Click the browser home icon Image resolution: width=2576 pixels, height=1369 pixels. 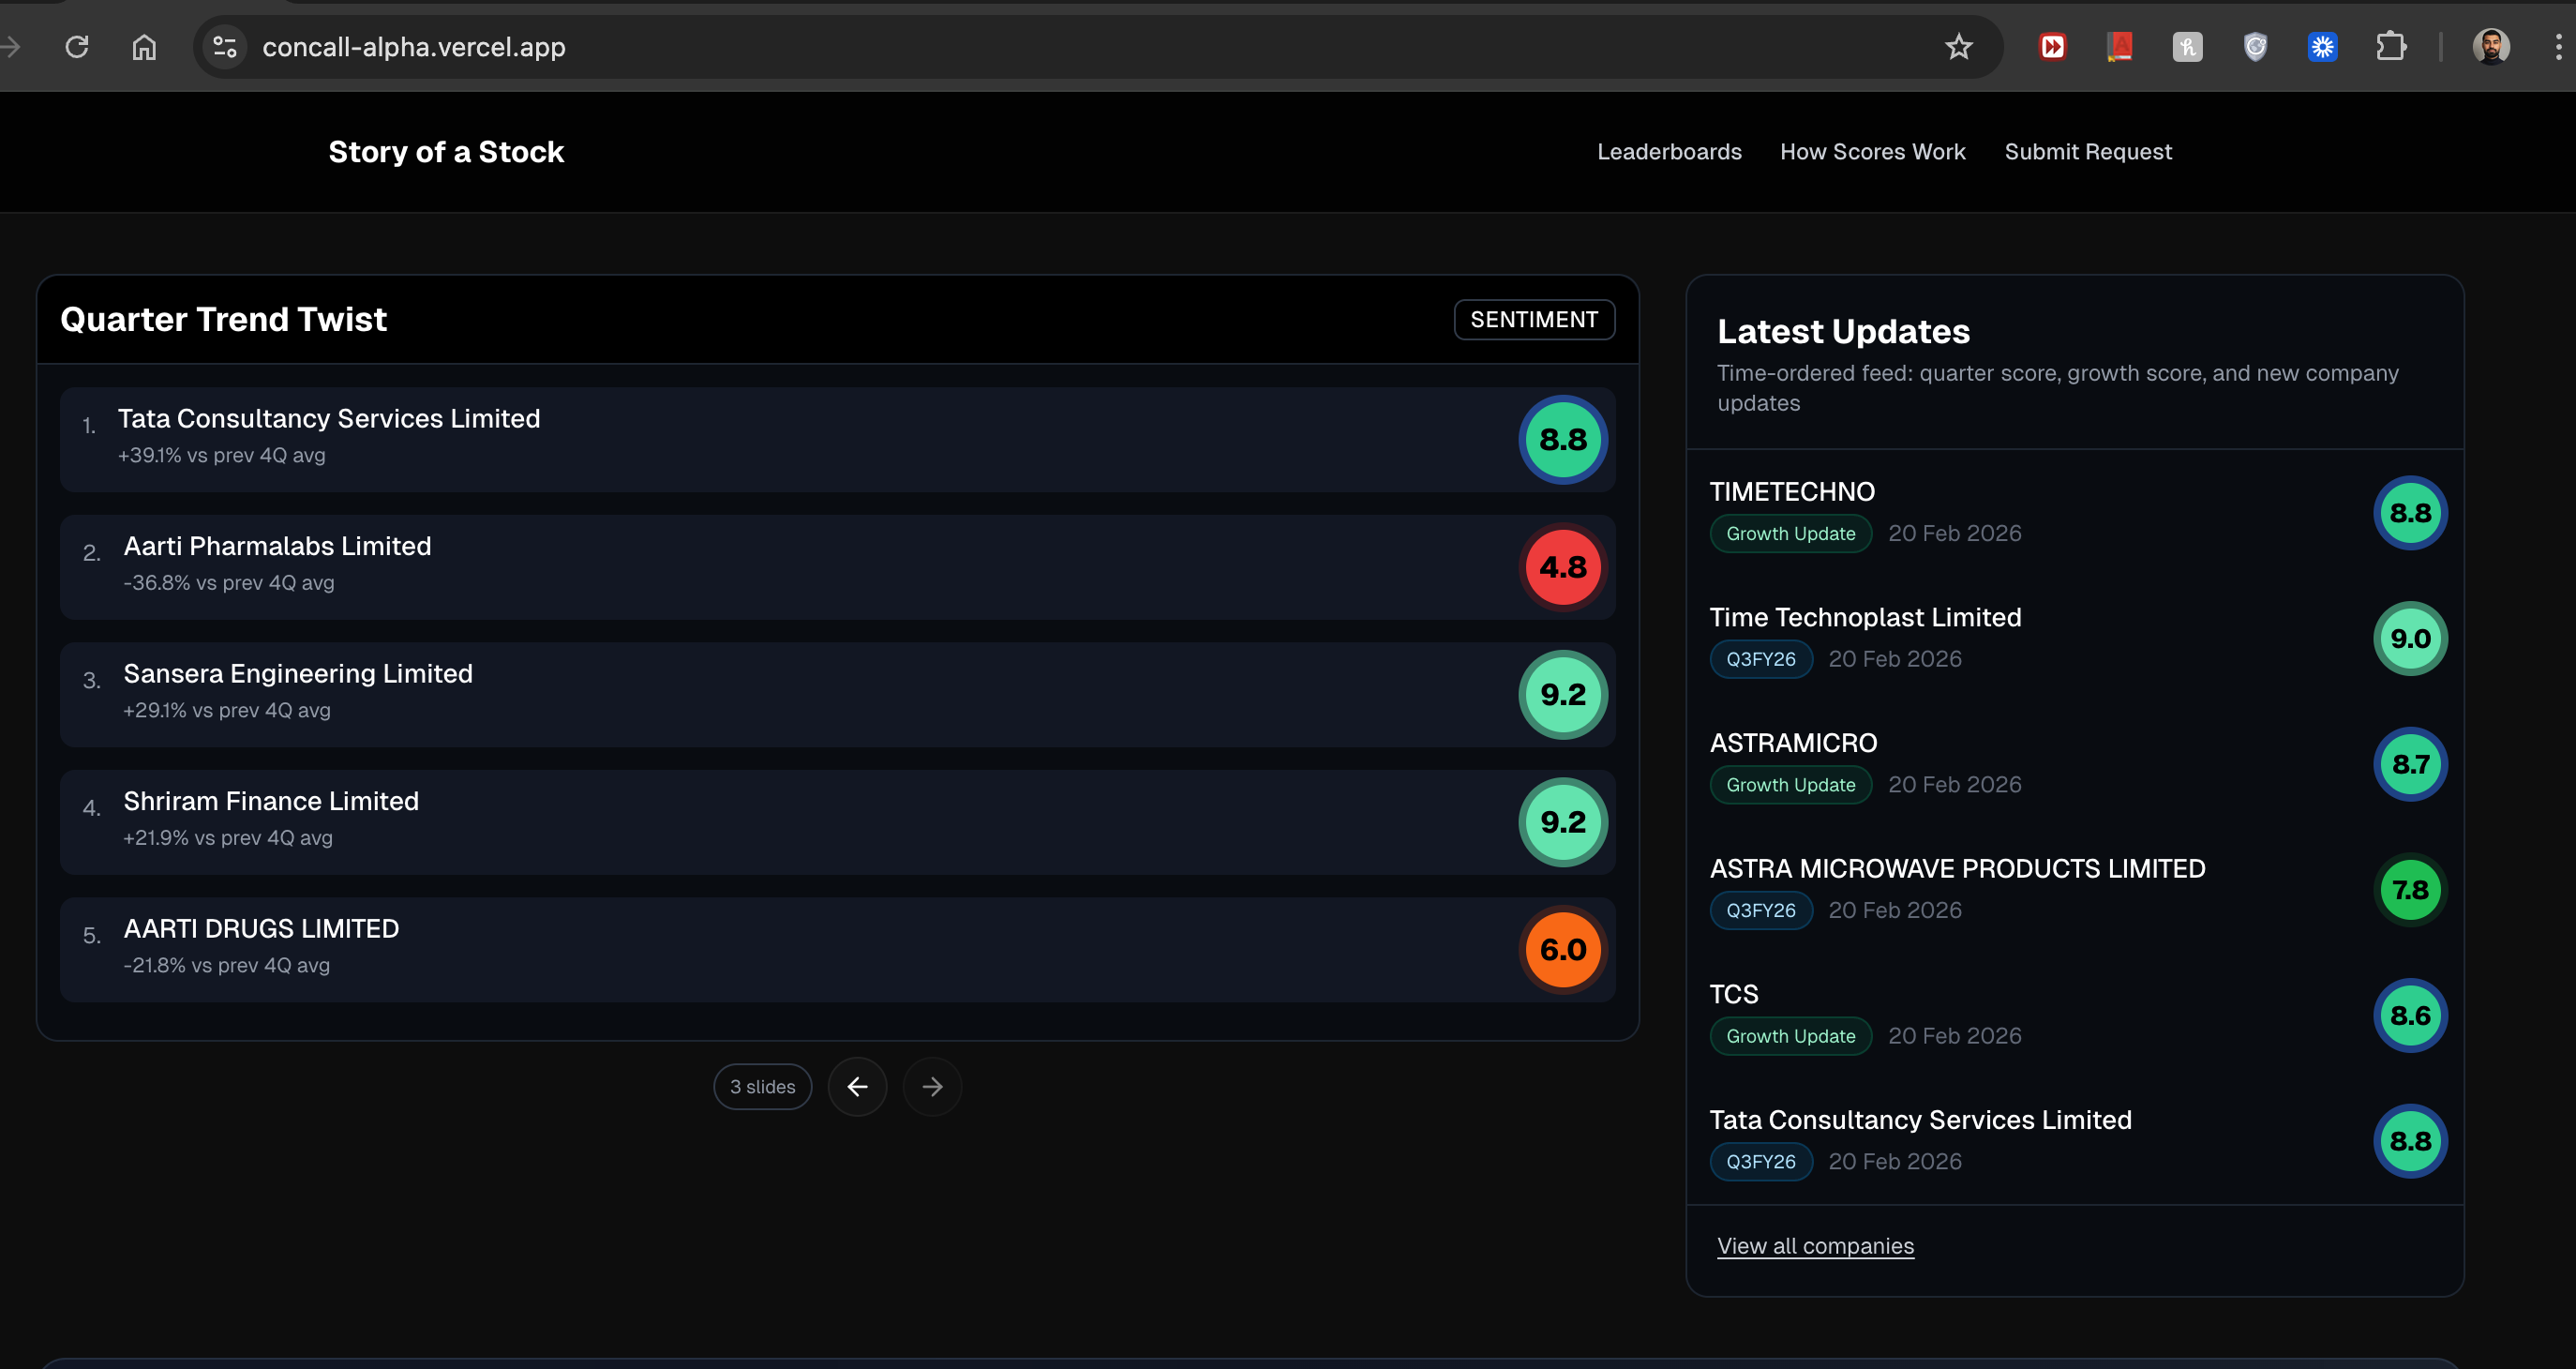(144, 47)
